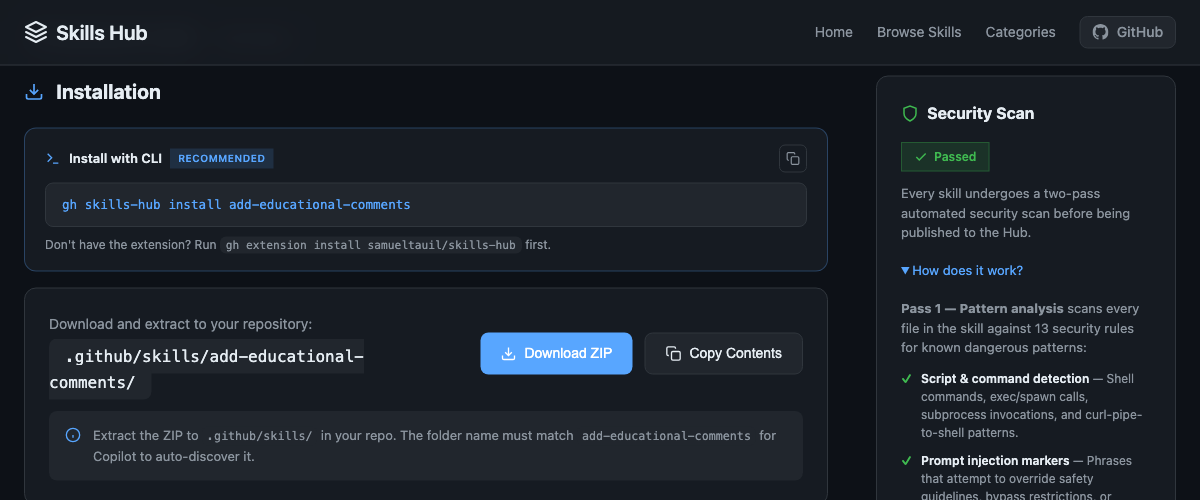Image resolution: width=1200 pixels, height=500 pixels.
Task: Click the RECOMMENDED badge
Action: [x=222, y=158]
